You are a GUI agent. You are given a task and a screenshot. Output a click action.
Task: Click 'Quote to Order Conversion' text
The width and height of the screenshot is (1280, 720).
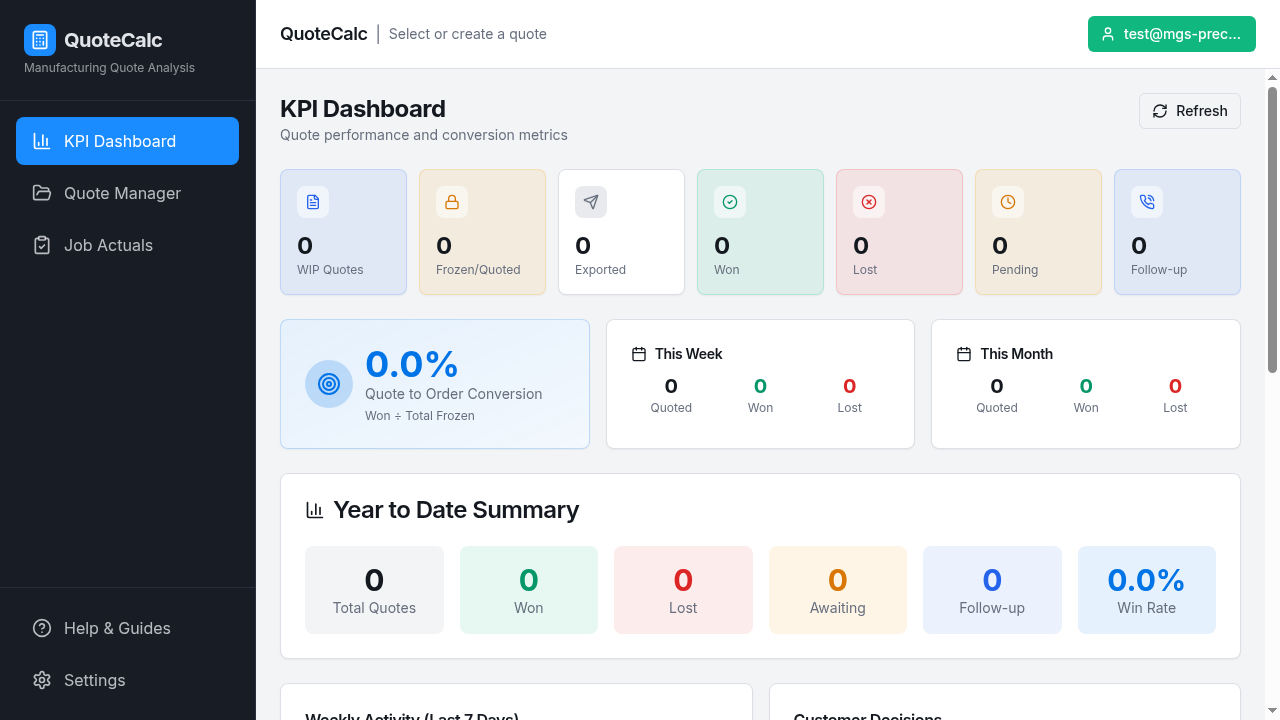(x=454, y=394)
